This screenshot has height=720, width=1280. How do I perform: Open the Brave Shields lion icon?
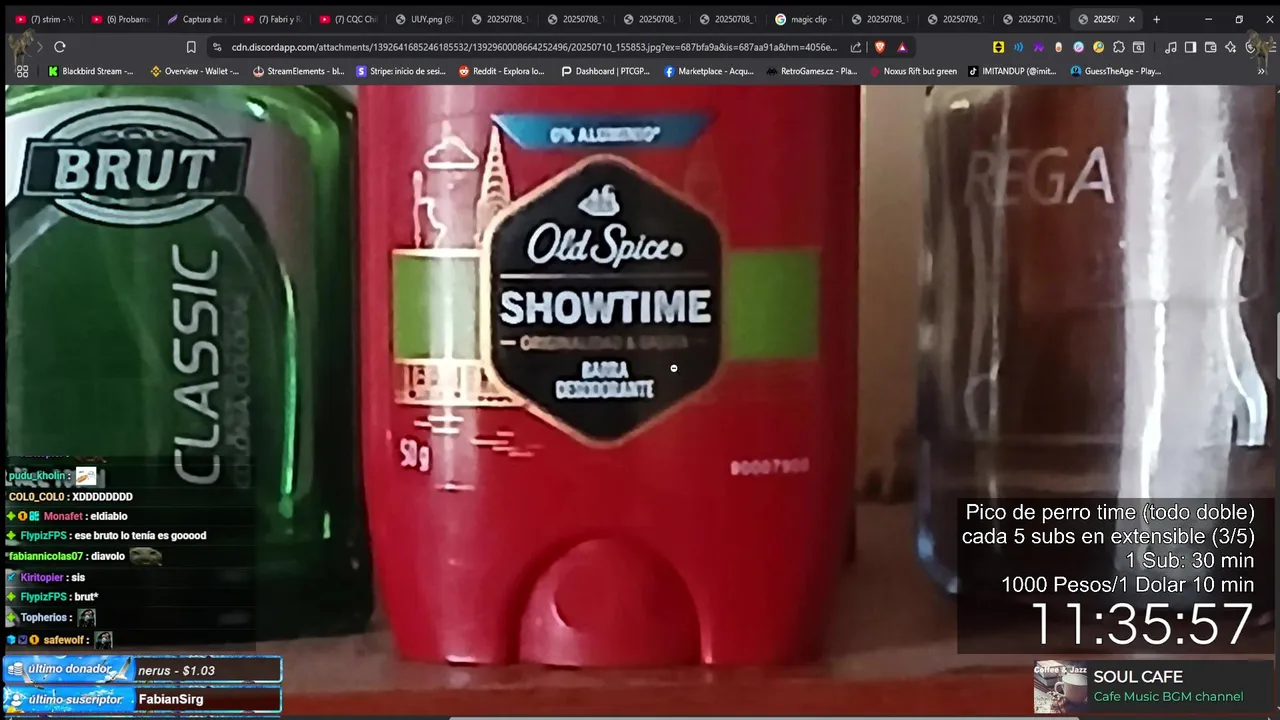tap(880, 47)
